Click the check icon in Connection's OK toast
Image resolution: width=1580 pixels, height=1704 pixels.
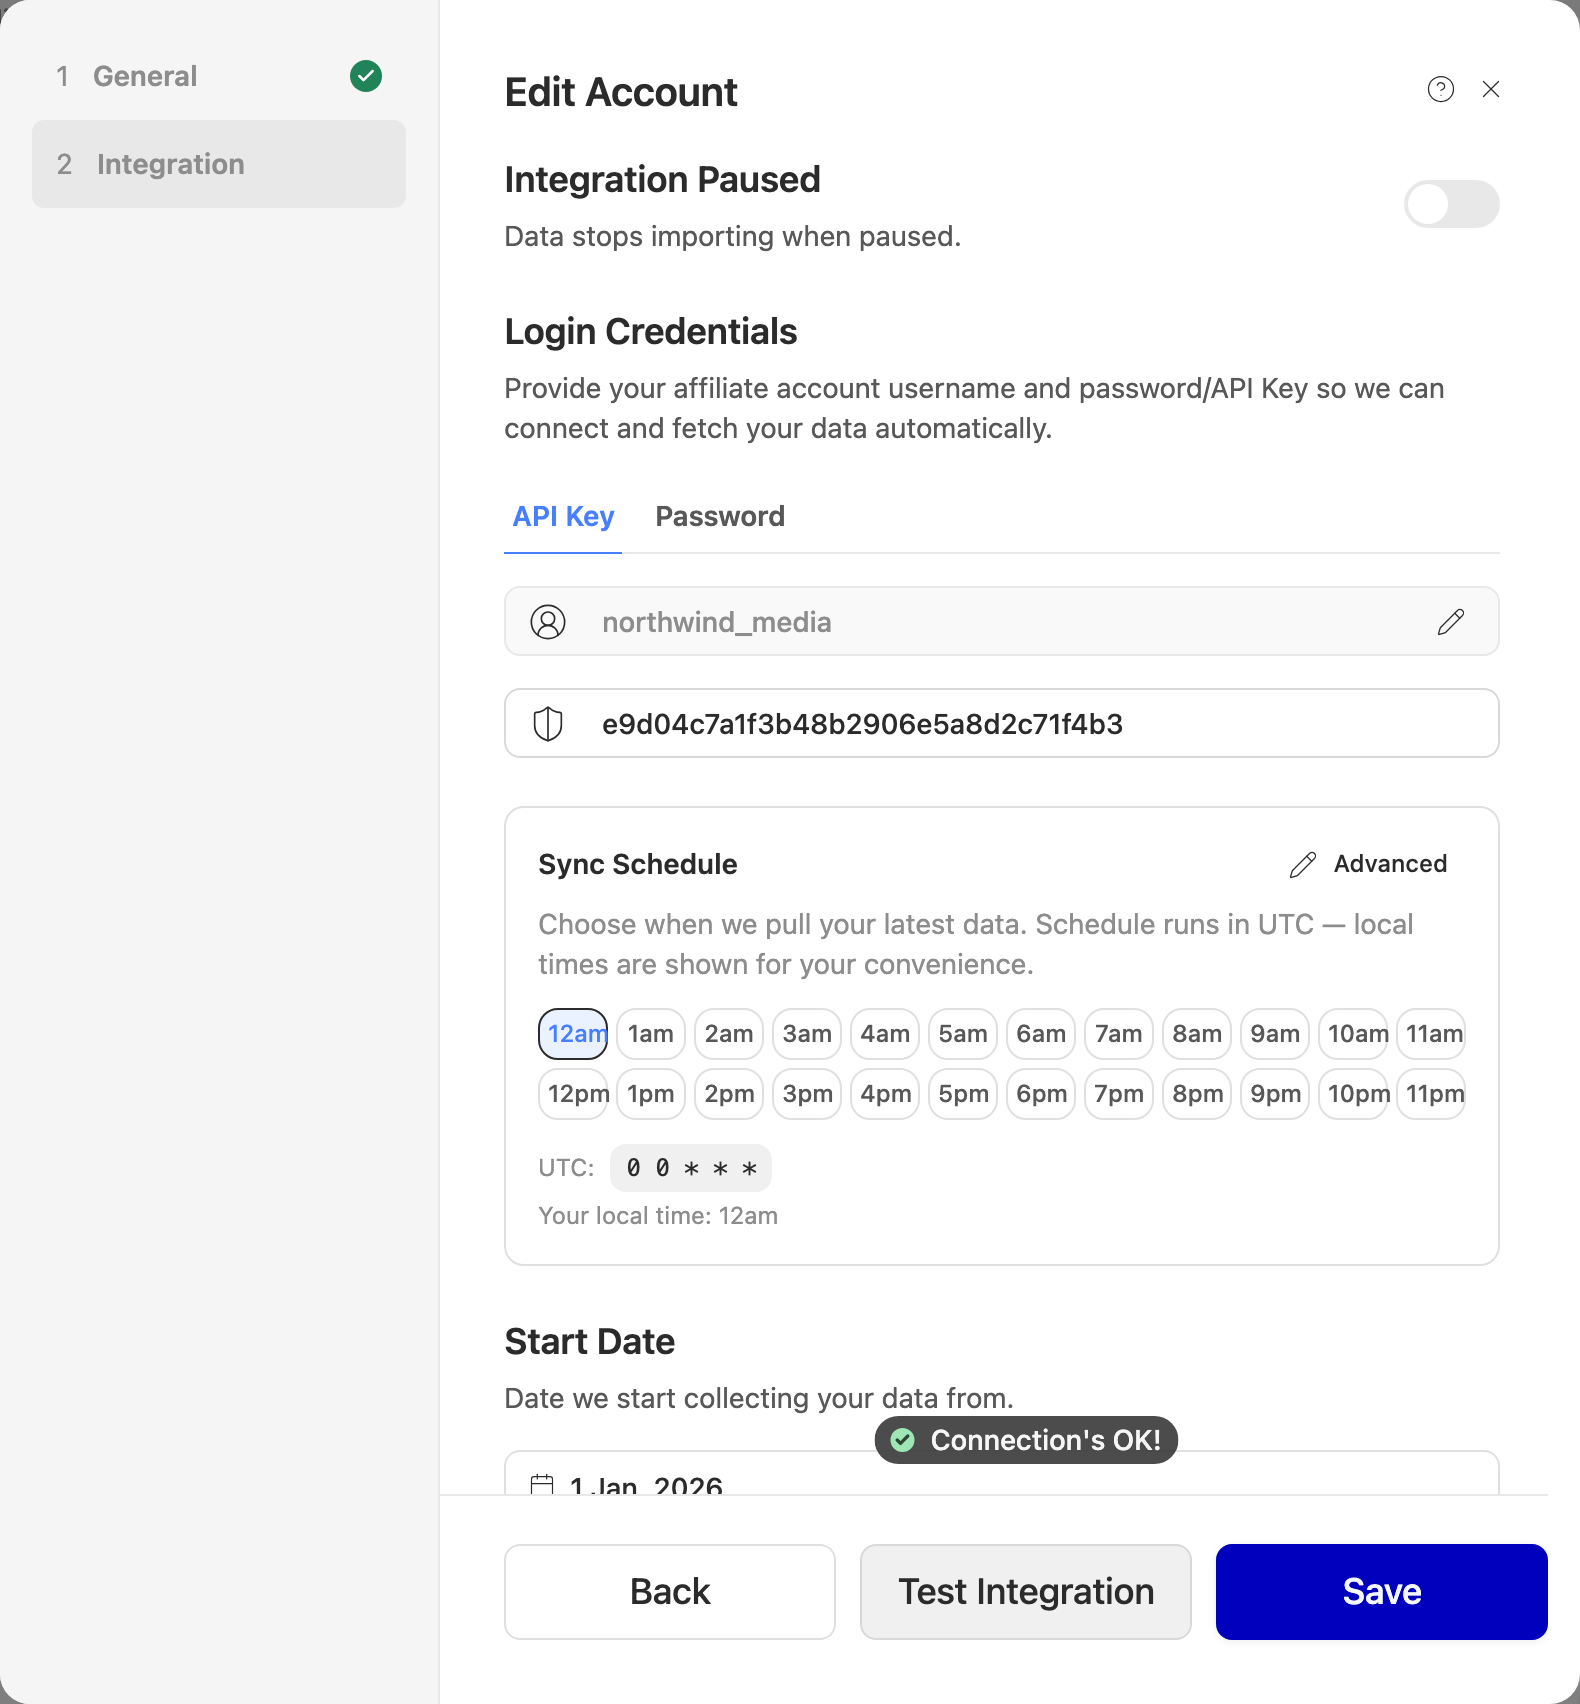[903, 1440]
